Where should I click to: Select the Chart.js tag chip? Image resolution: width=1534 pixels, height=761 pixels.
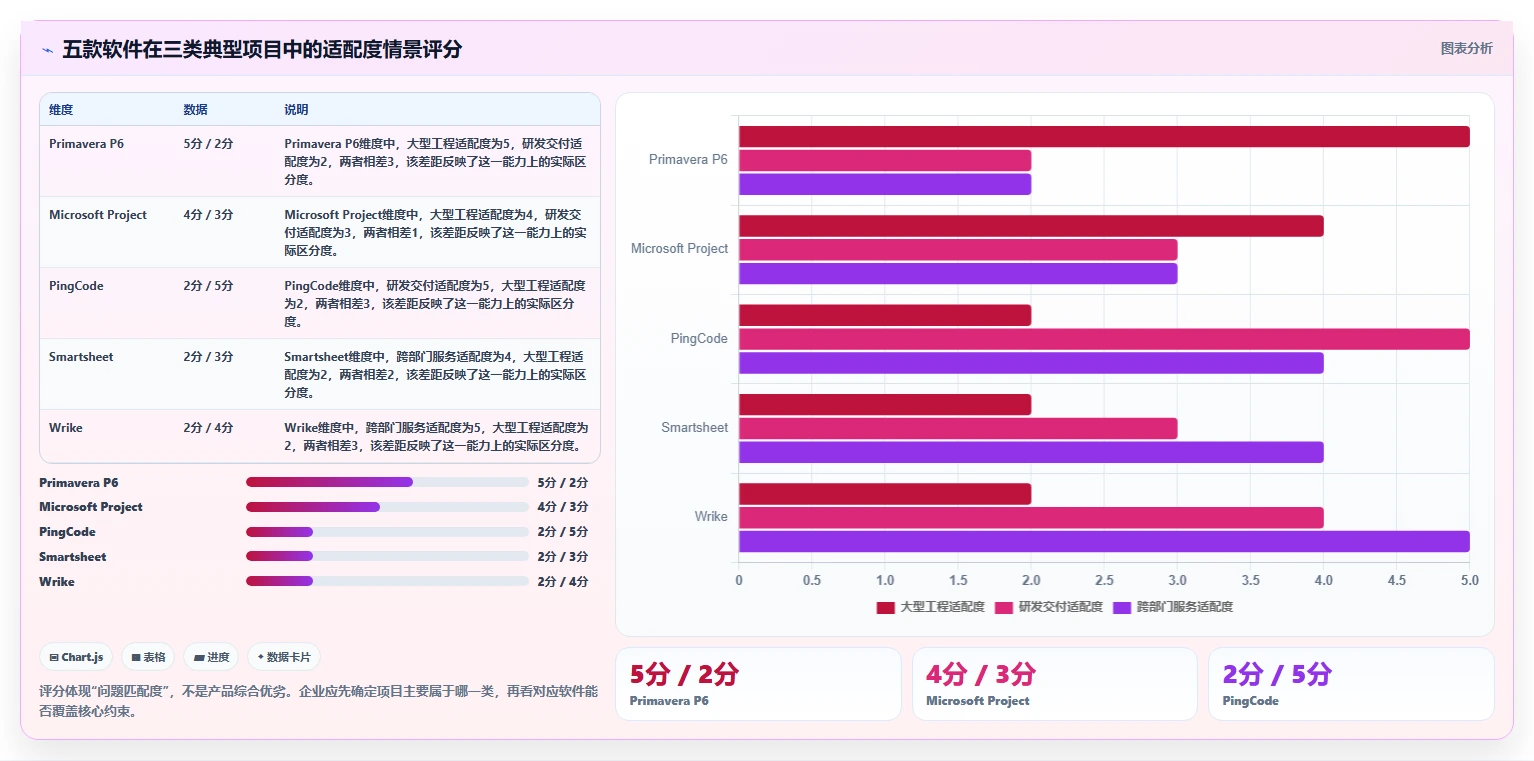click(76, 657)
